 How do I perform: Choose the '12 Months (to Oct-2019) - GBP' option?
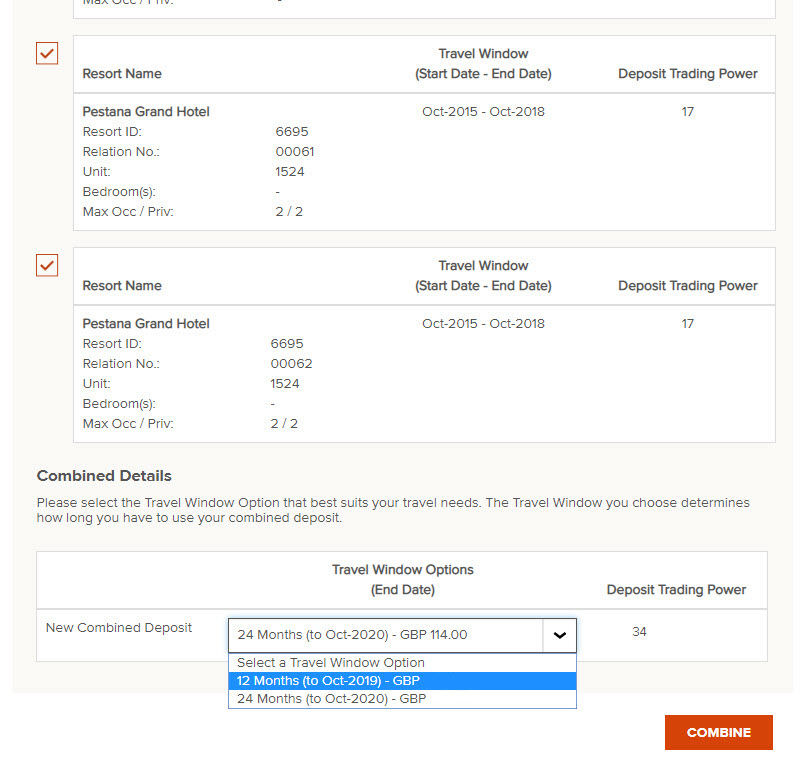pos(402,681)
